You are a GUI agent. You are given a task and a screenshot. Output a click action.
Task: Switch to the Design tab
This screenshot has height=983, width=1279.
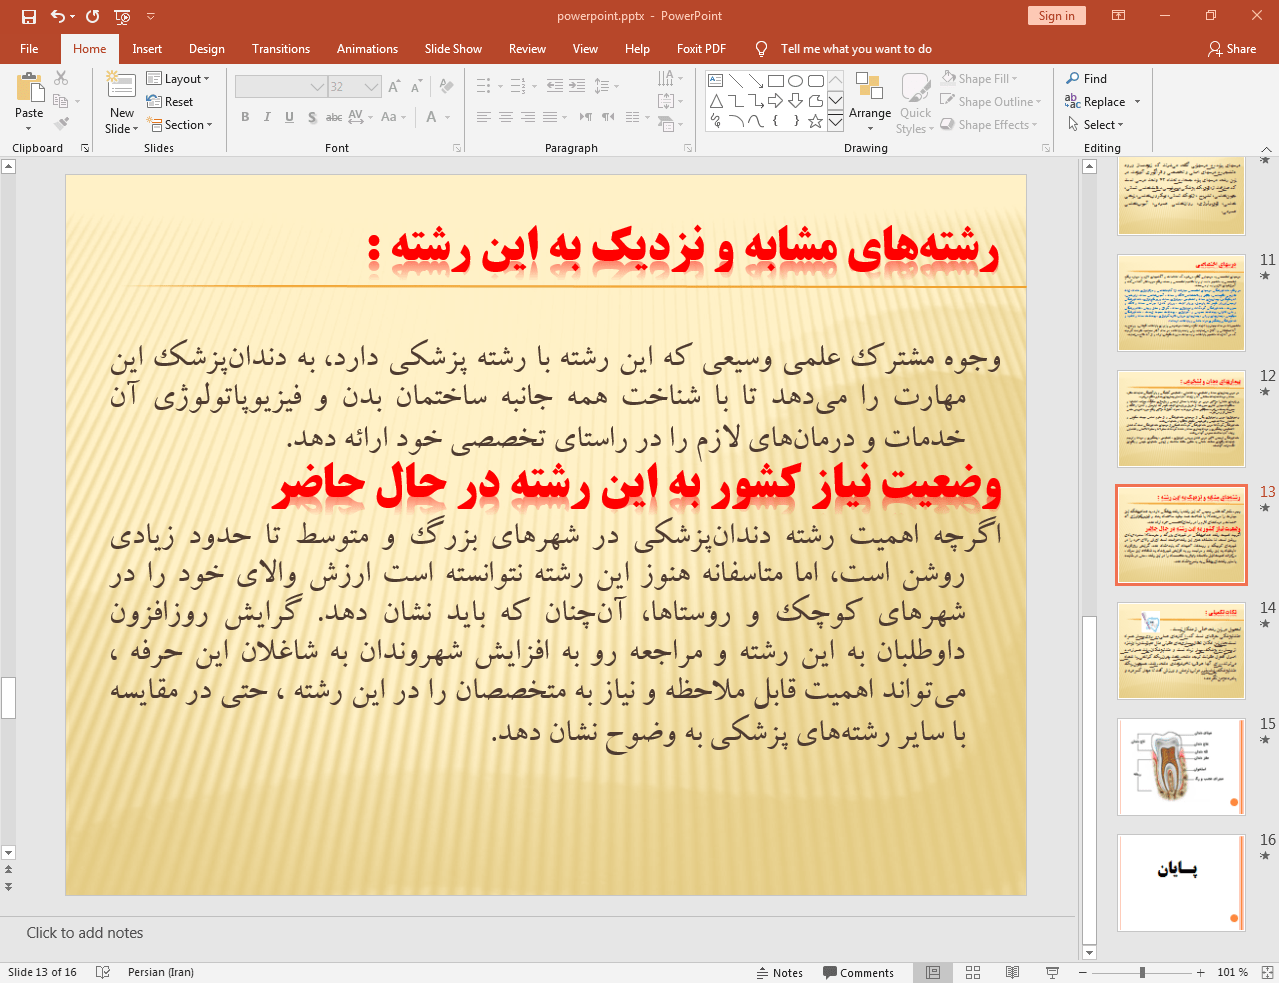click(206, 48)
